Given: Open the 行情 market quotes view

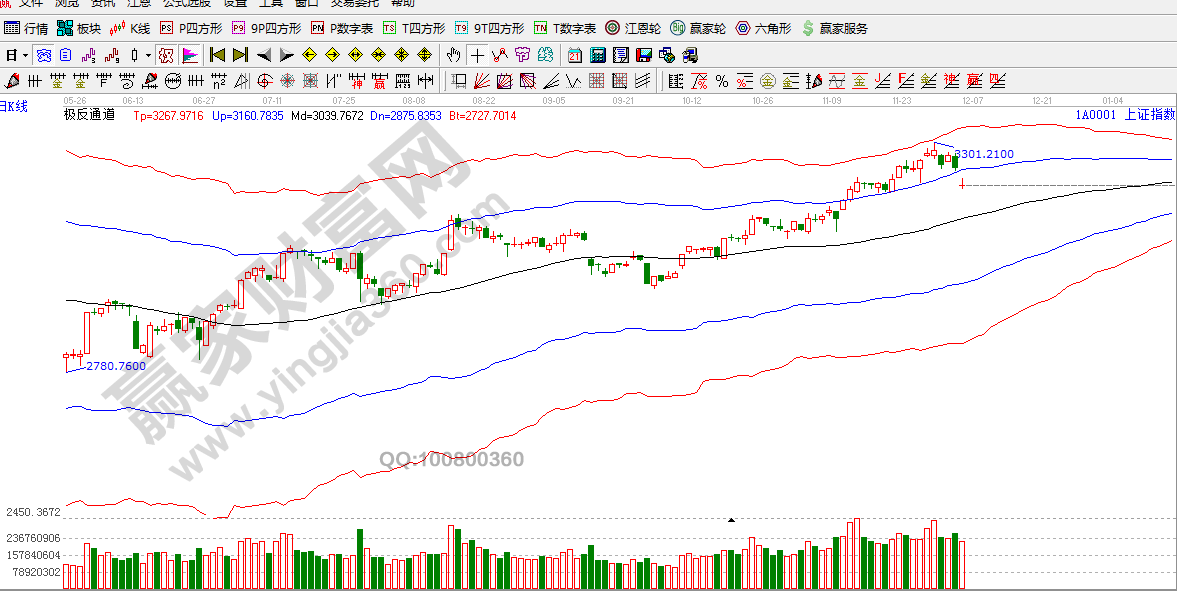Looking at the screenshot, I should click(25, 28).
